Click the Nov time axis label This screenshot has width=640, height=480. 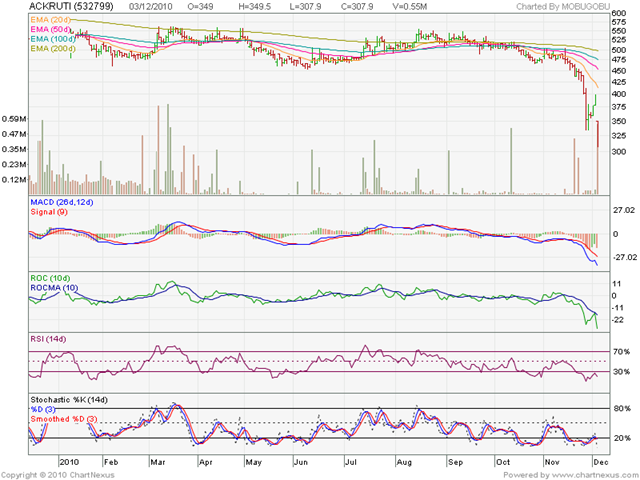552,462
